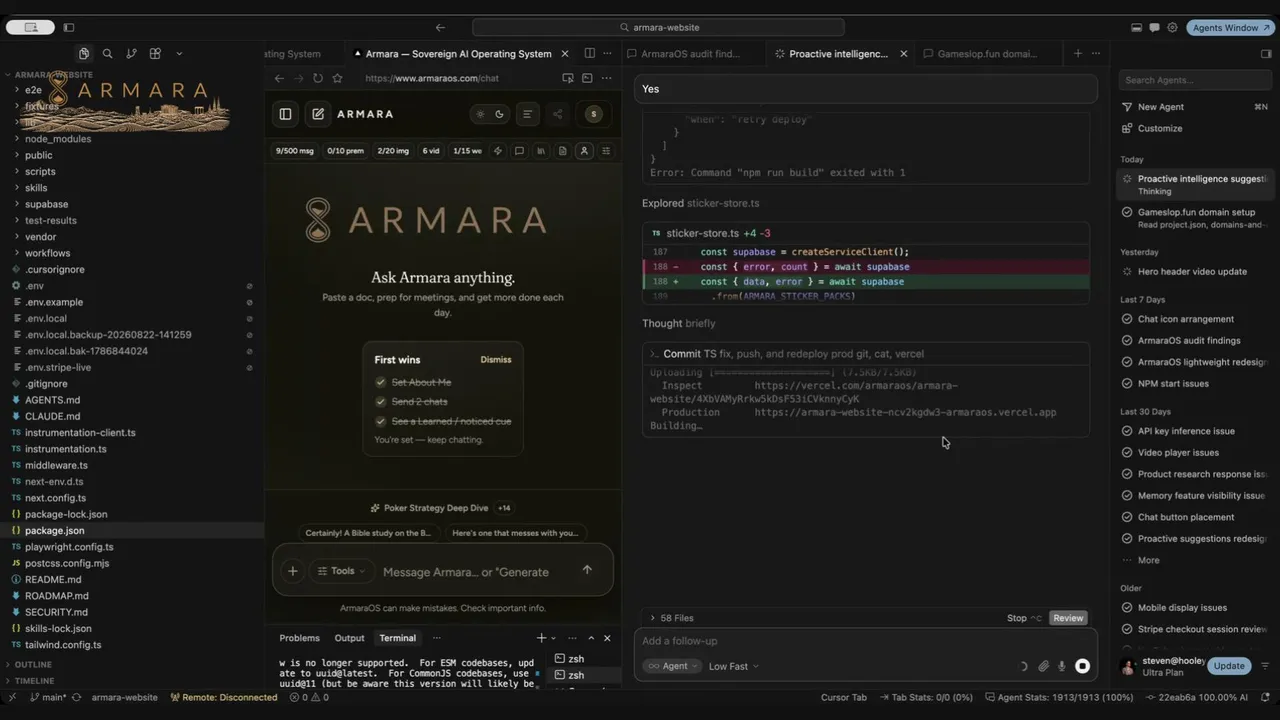The width and height of the screenshot is (1280, 720).
Task: Open the settings gear in title bar
Action: tap(1172, 28)
